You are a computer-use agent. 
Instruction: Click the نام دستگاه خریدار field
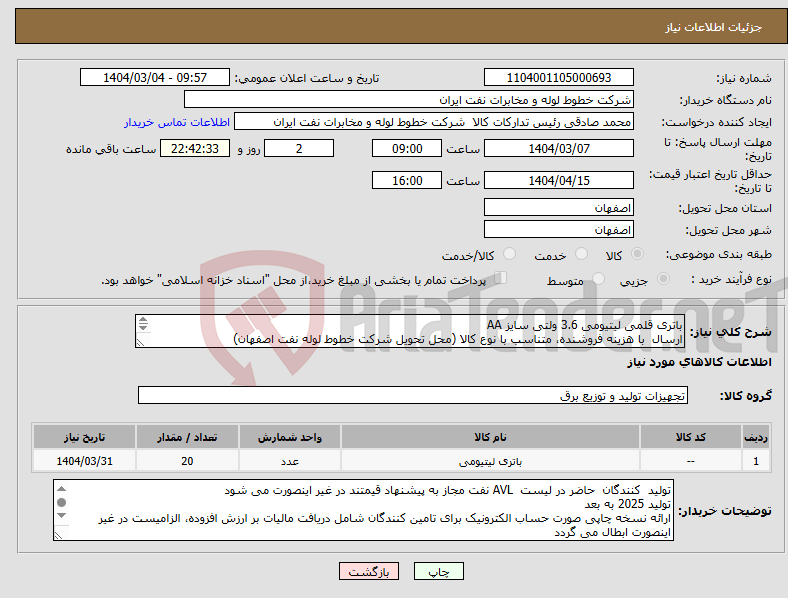pos(409,99)
